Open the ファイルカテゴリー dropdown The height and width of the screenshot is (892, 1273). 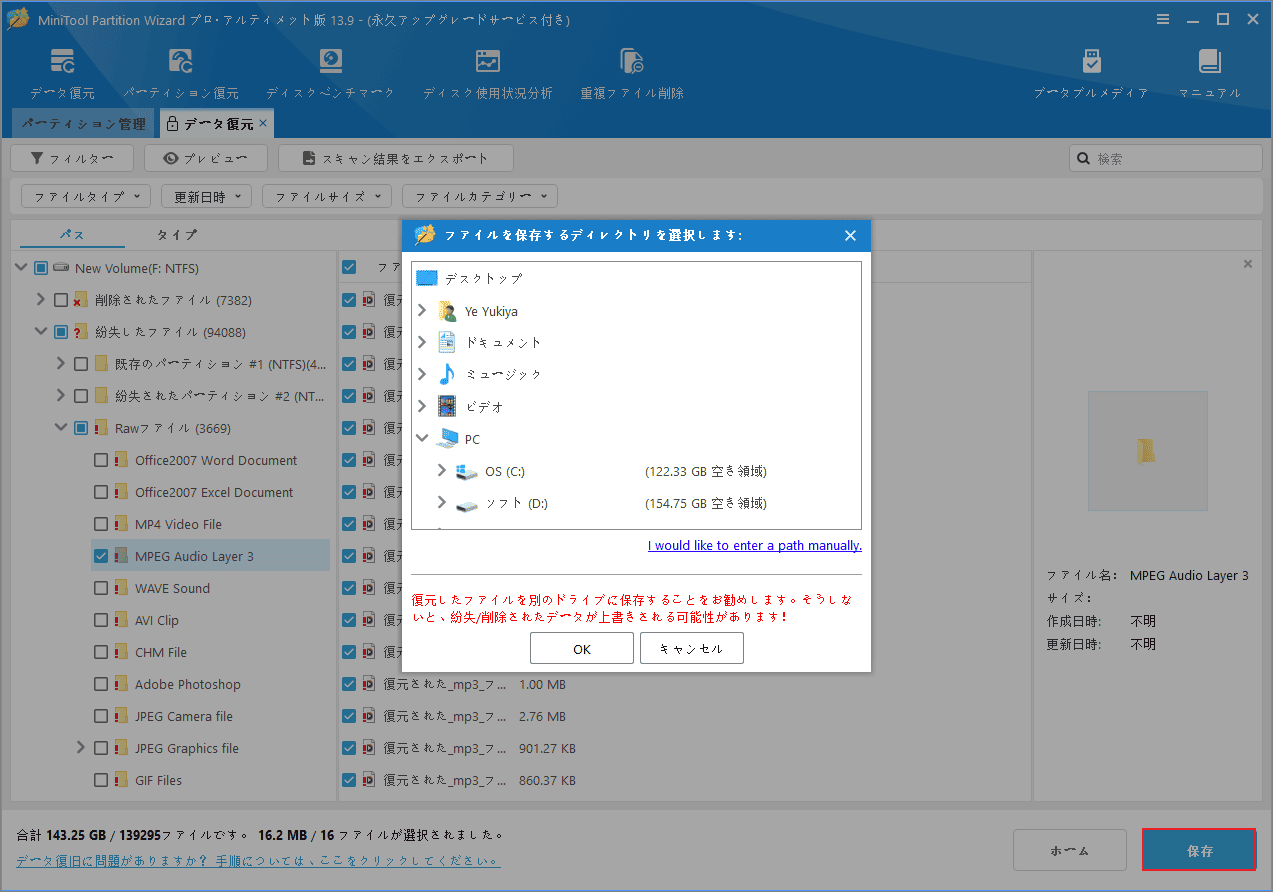(480, 197)
